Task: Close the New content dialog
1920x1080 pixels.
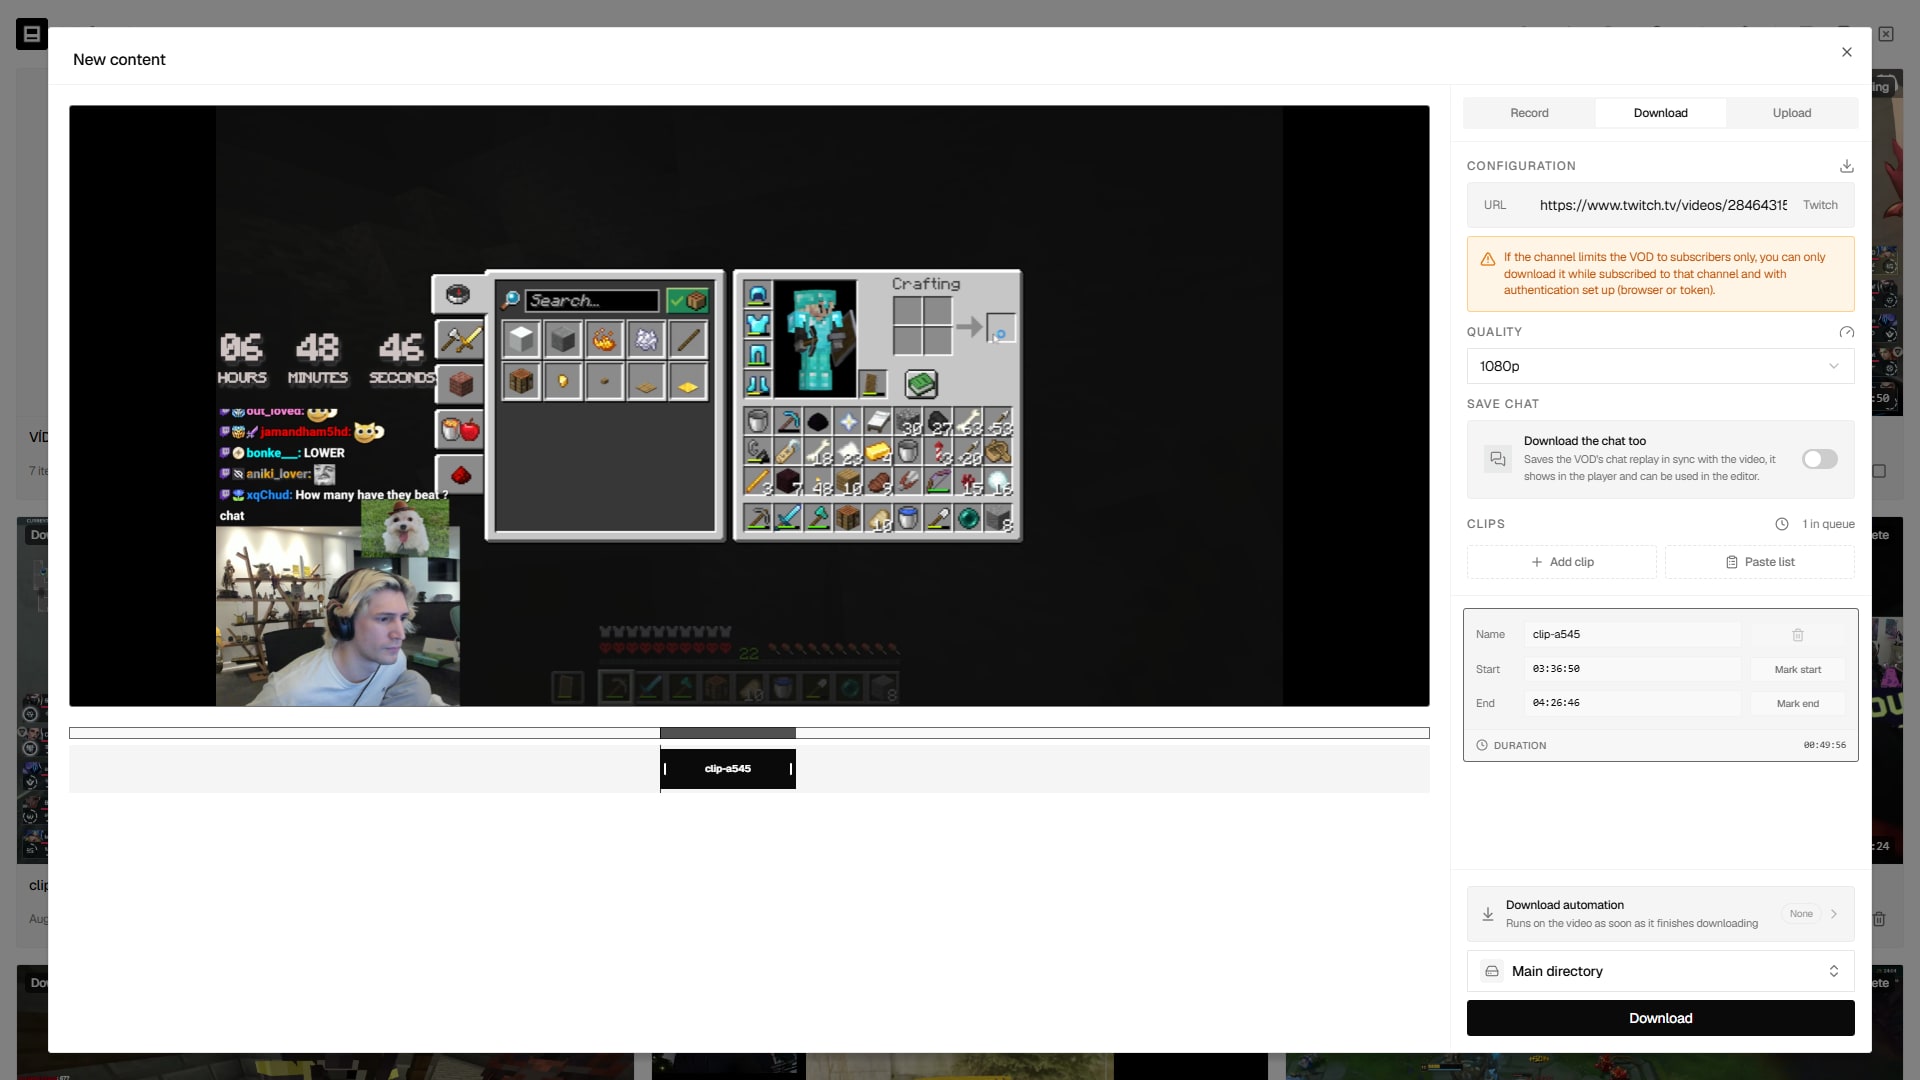Action: 1847,52
